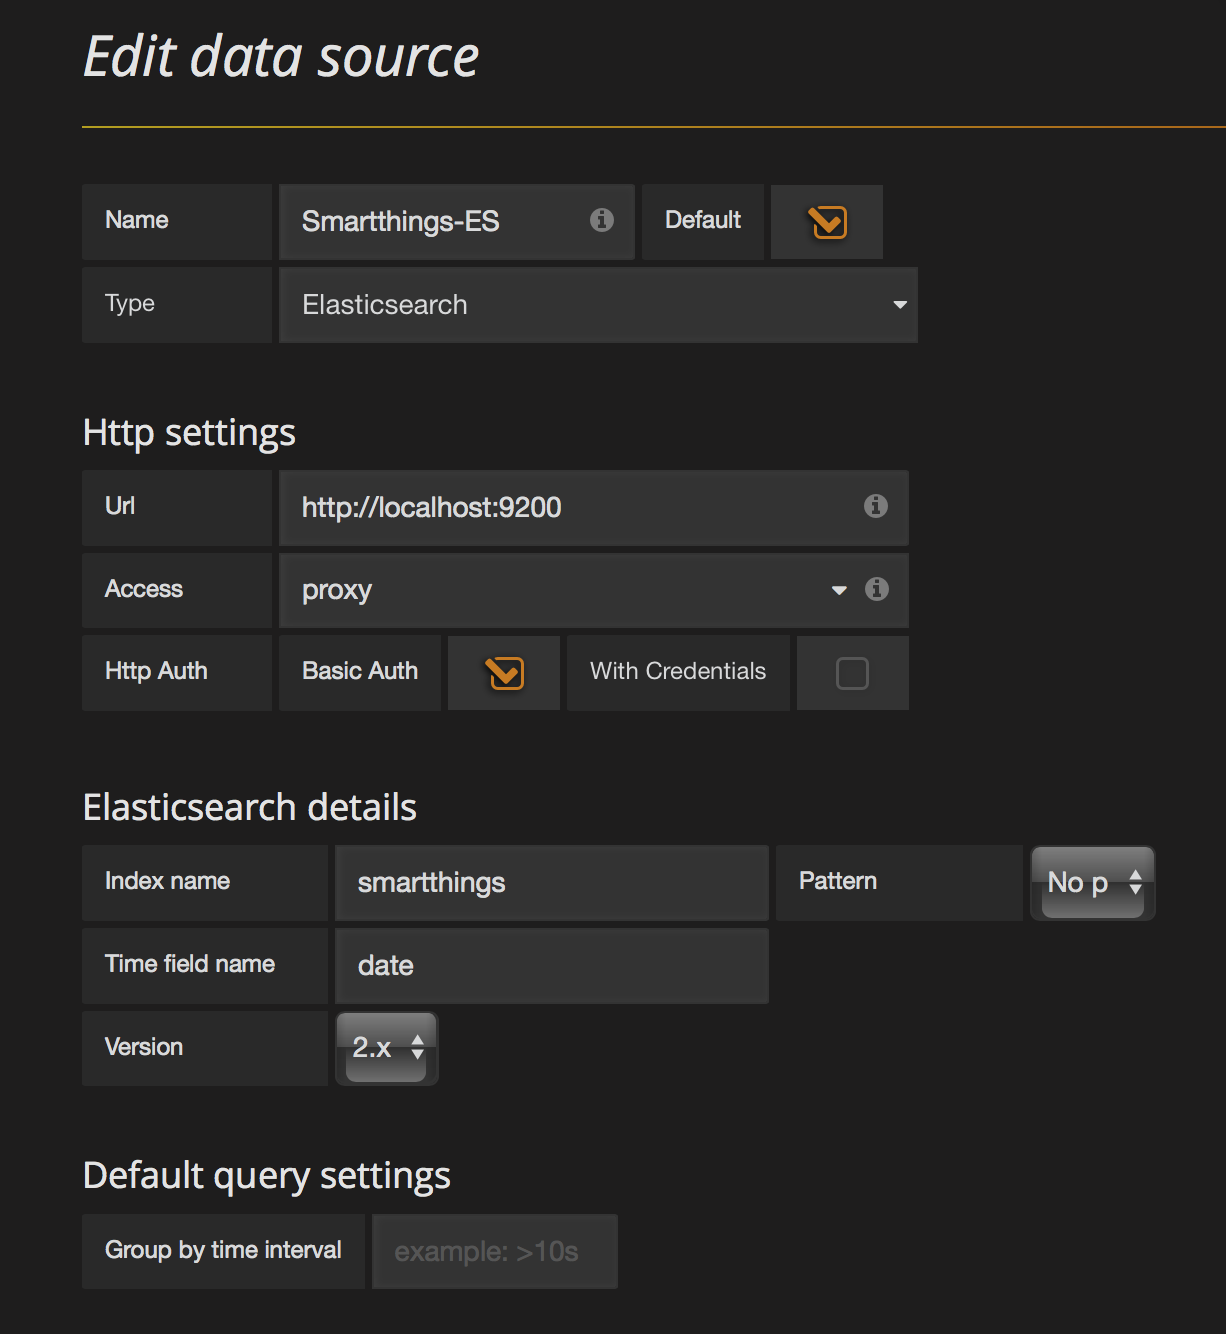
Task: Click the info icon in Url field
Action: [875, 506]
